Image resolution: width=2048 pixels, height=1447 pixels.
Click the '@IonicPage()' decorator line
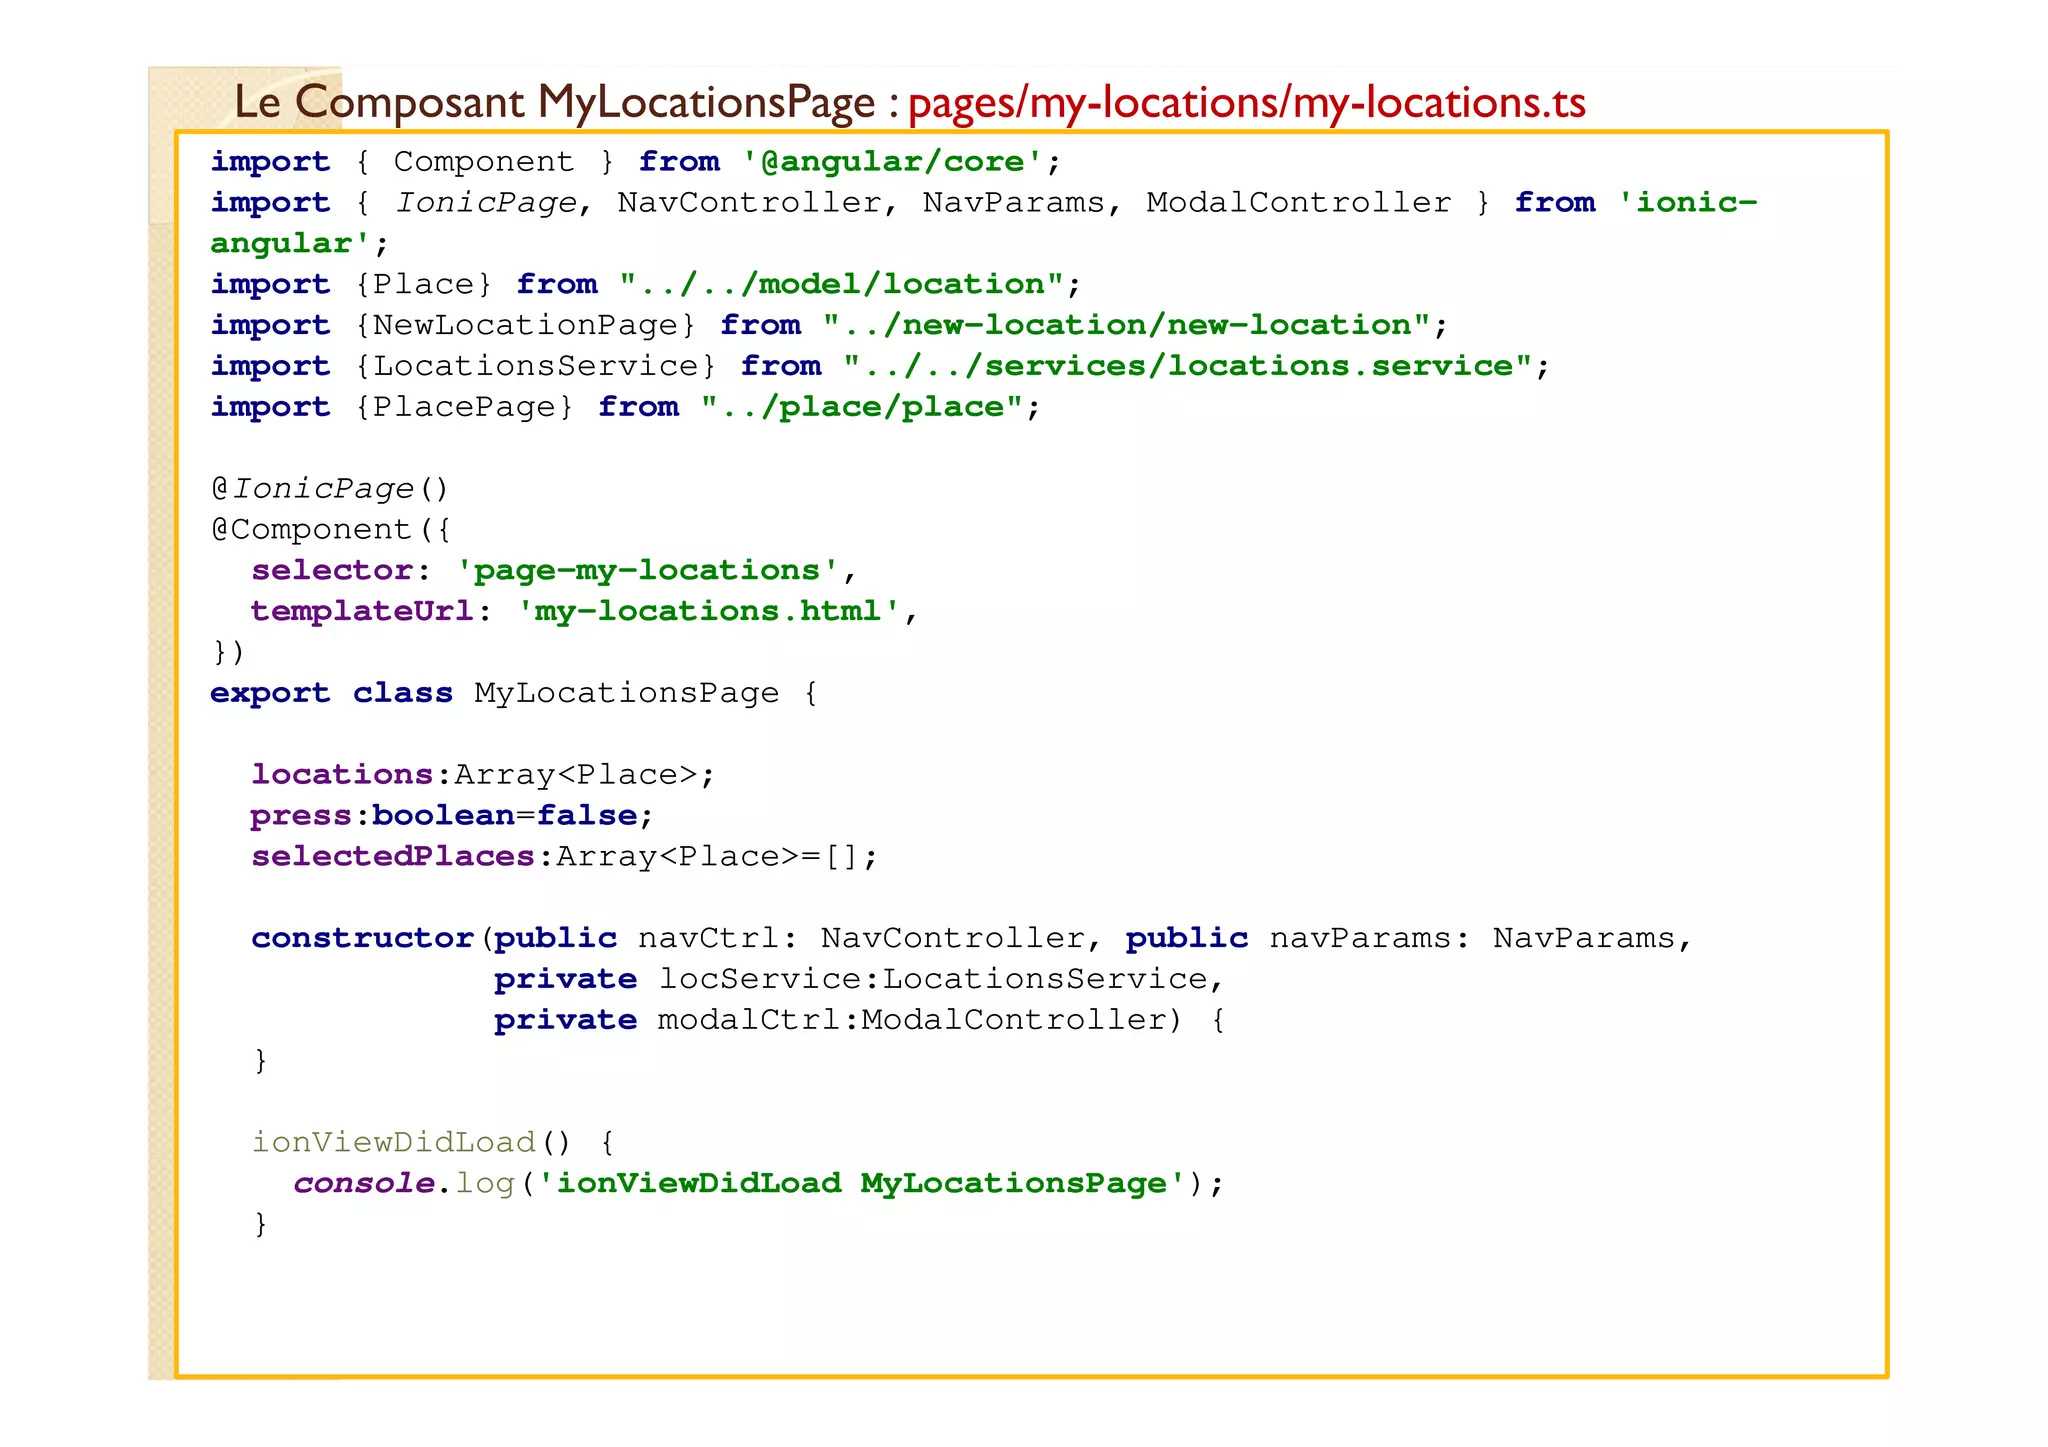pyautogui.click(x=330, y=489)
